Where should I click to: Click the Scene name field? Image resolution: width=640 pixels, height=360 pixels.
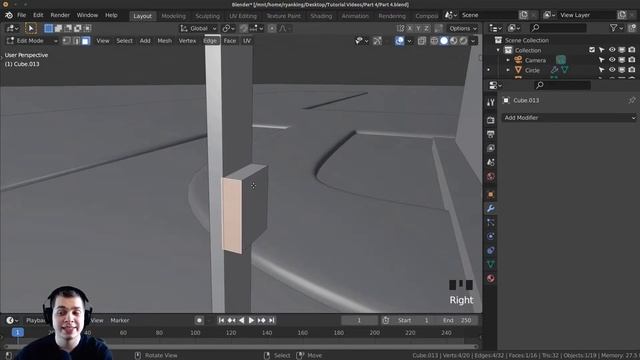tap(488, 15)
